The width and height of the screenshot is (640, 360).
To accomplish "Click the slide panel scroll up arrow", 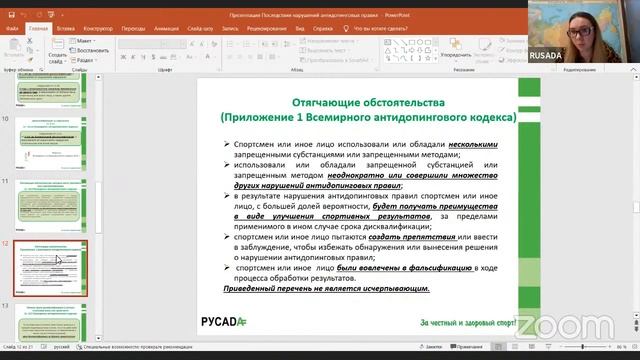I will point(98,77).
